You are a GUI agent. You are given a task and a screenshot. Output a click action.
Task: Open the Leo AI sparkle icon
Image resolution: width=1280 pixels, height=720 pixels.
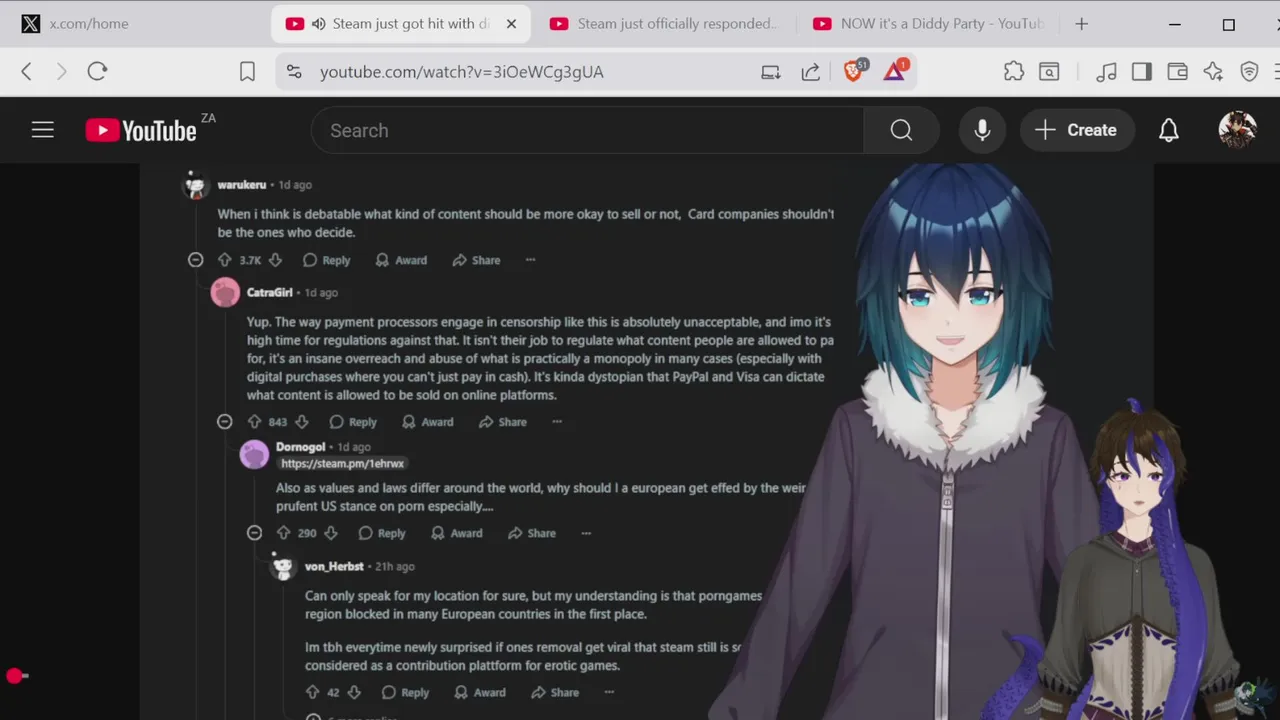point(1213,71)
